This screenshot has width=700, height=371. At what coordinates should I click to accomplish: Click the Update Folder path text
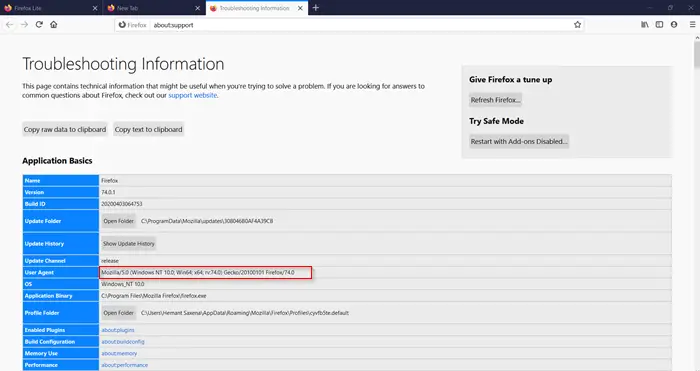[x=207, y=221]
